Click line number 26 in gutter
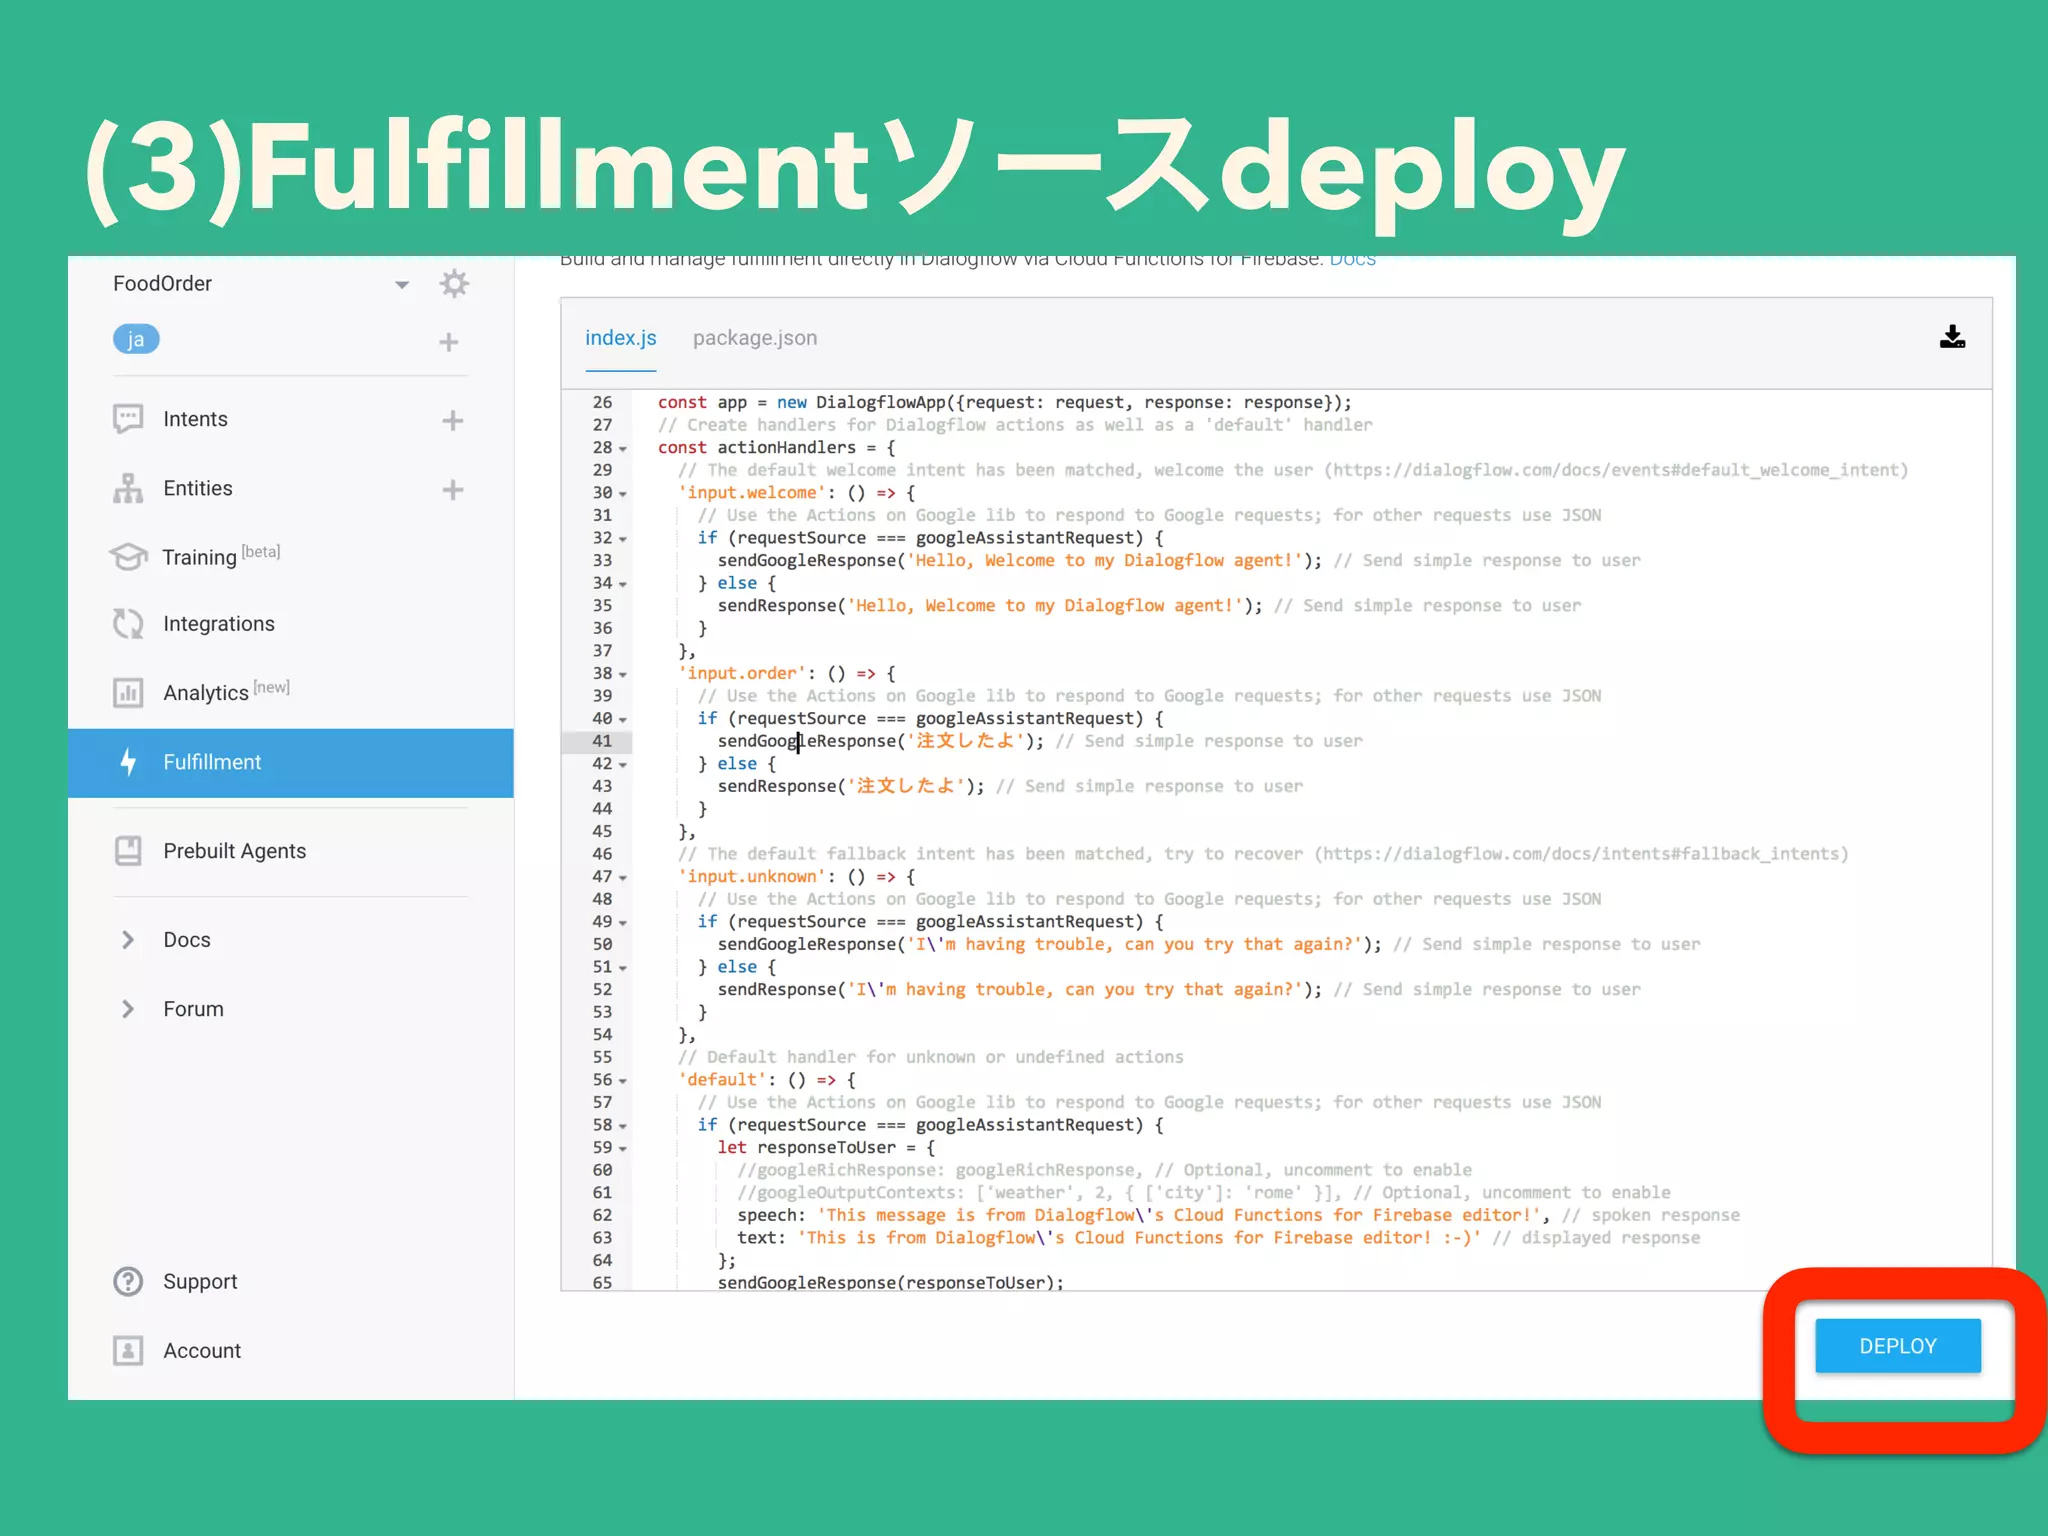Screen dimensions: 2048x1536 pyautogui.click(x=602, y=402)
